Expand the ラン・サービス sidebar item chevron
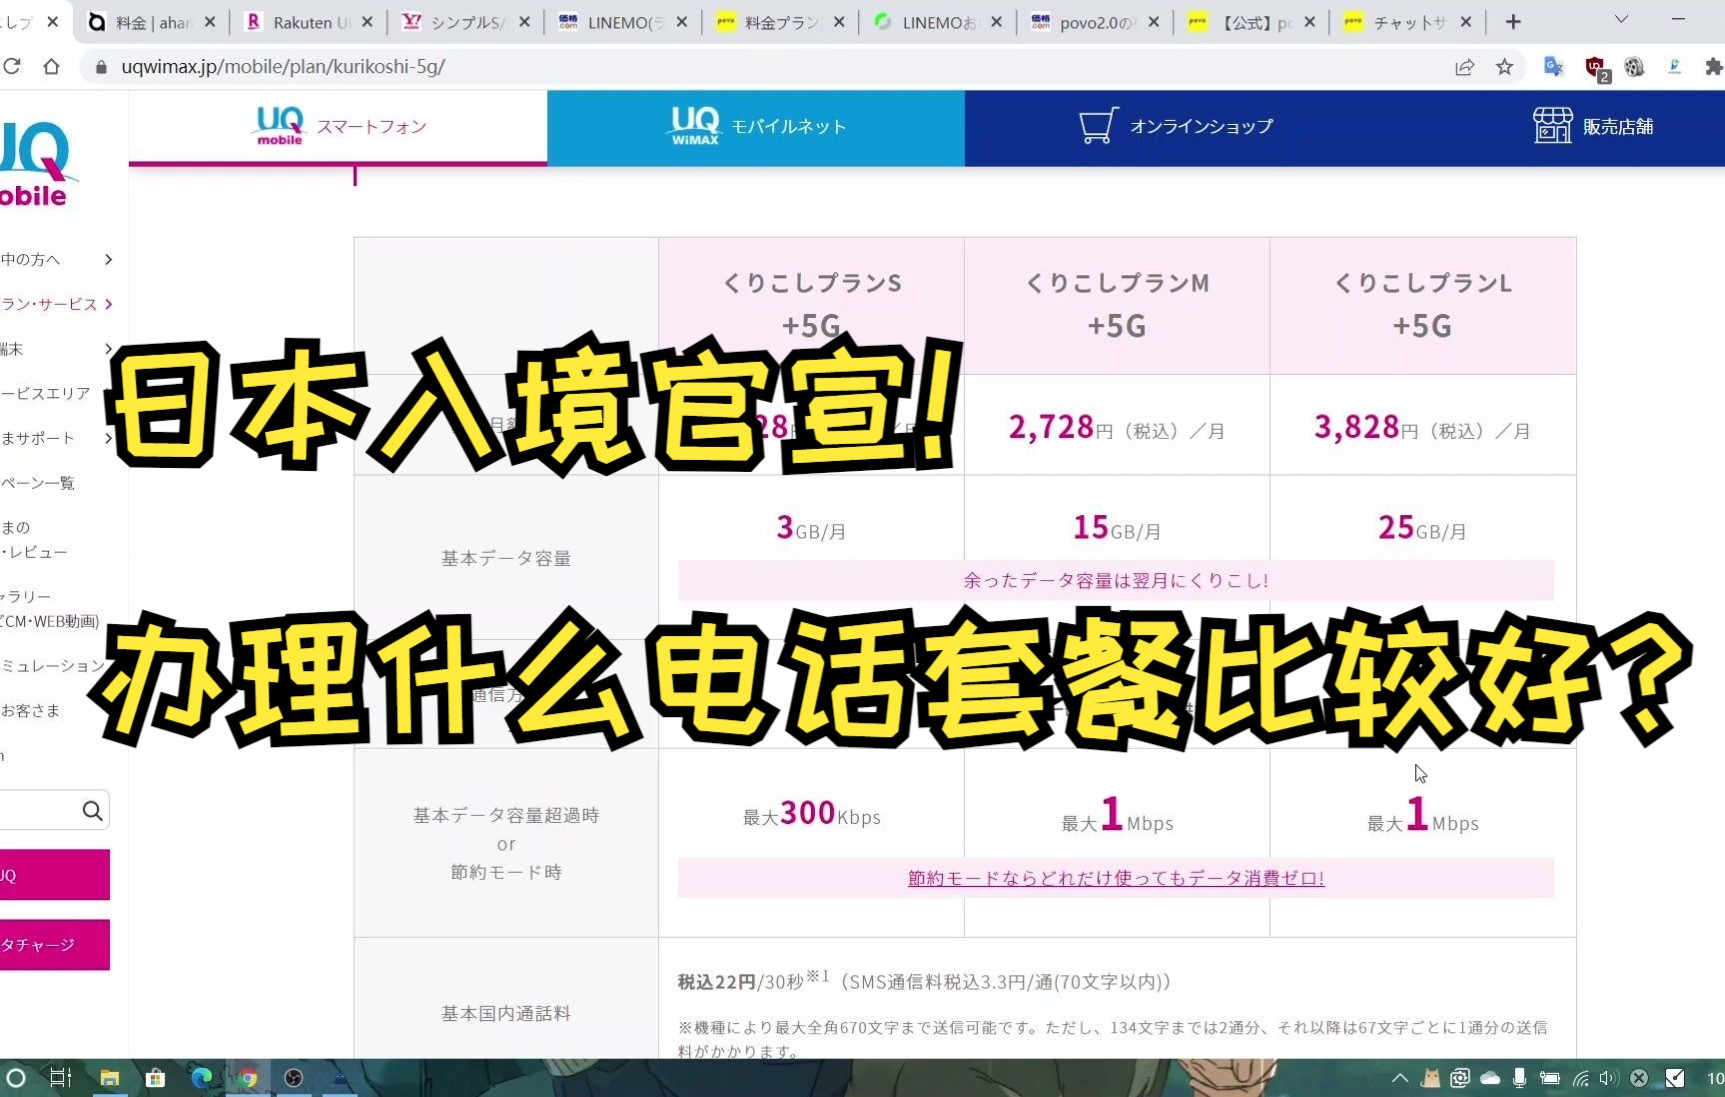Screen dimensions: 1725x1097 (108, 304)
